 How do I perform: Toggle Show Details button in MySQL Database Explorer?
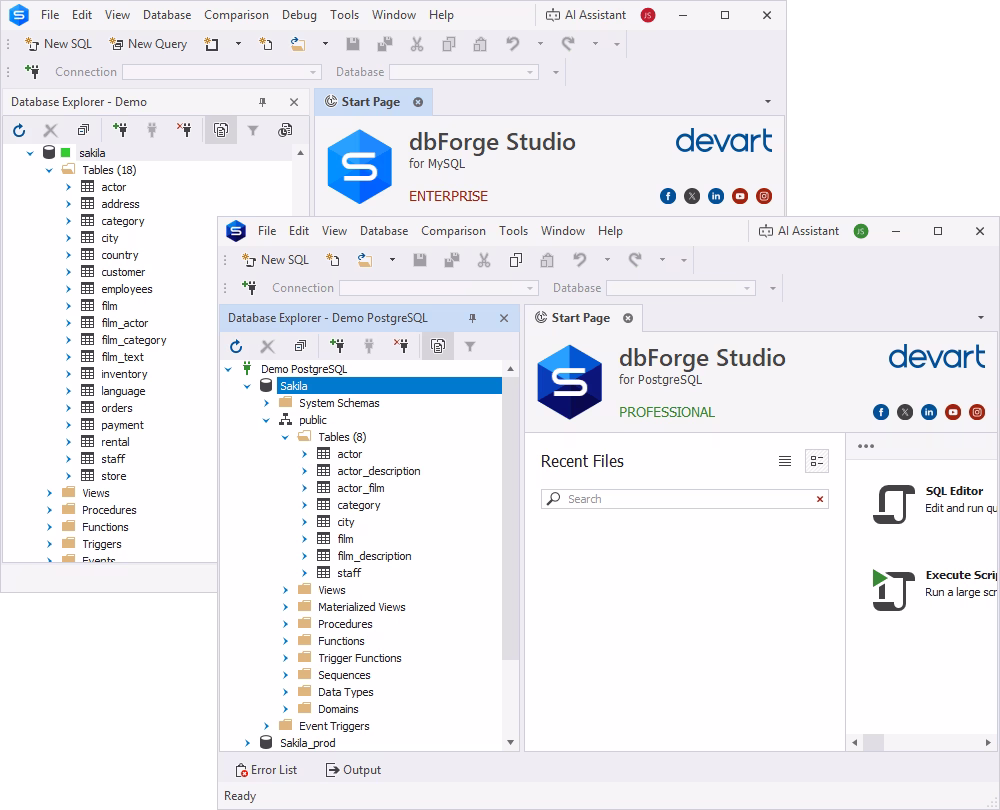click(x=221, y=131)
